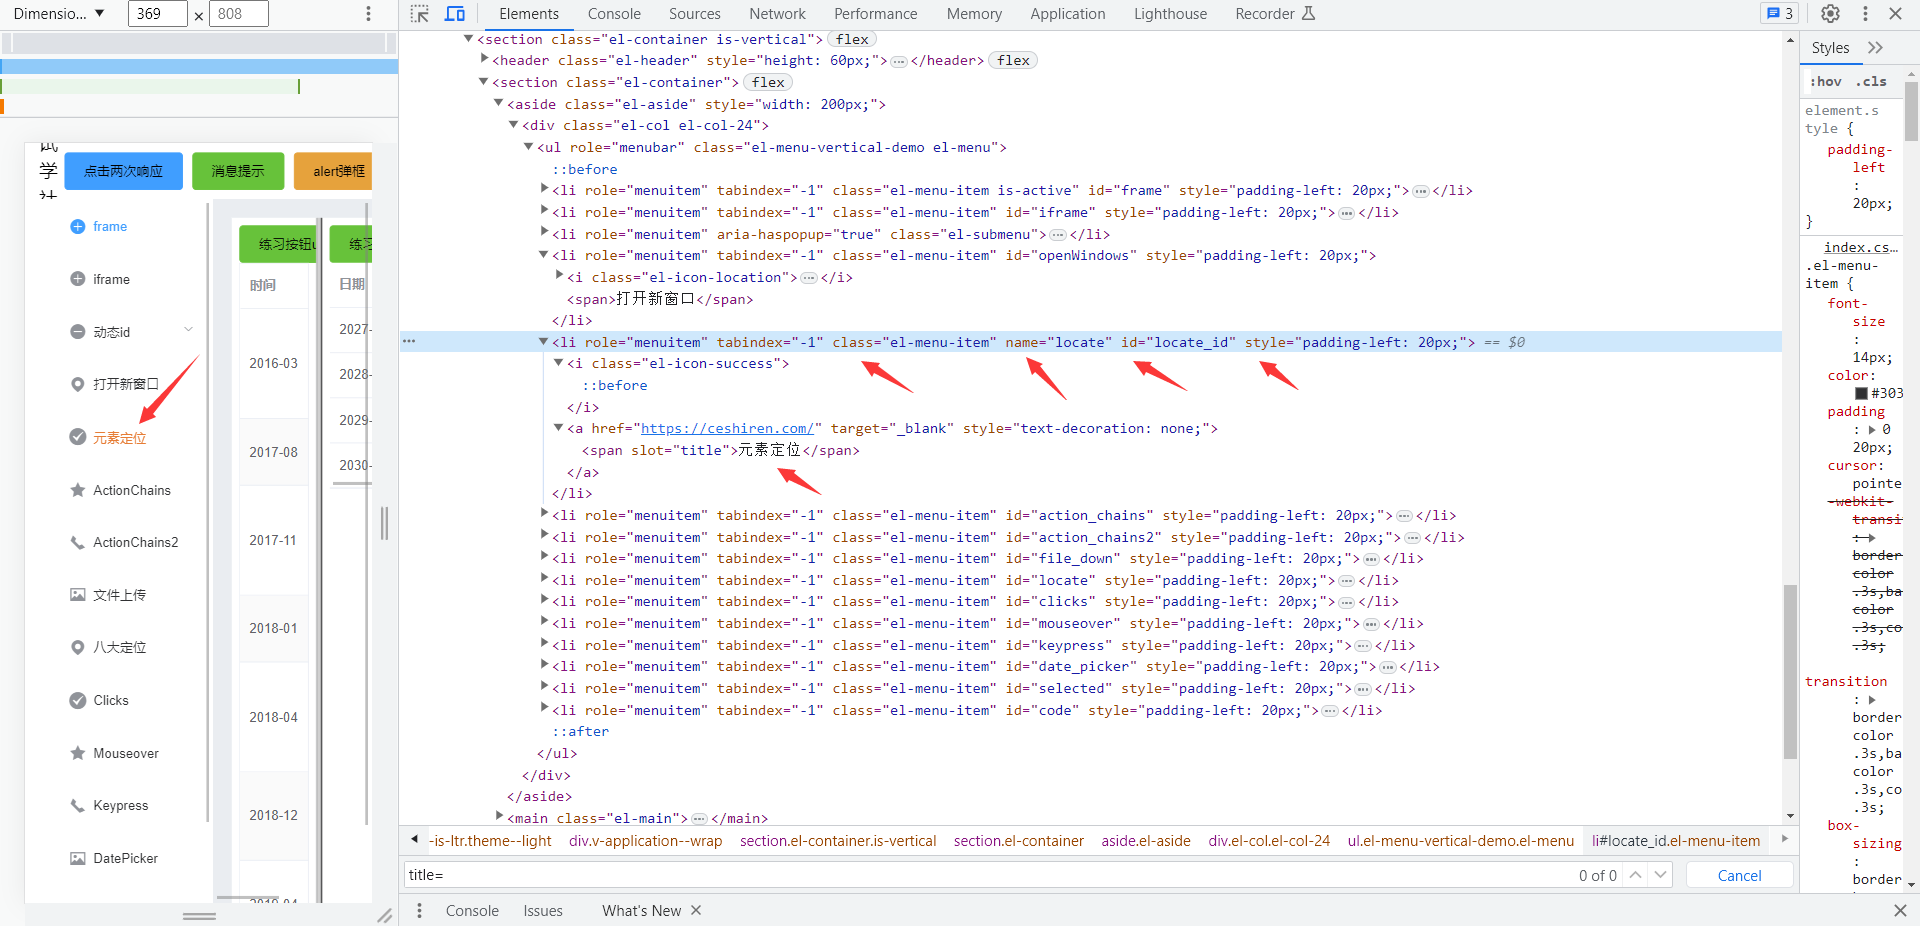This screenshot has width=1920, height=926.
Task: Open the DevTools three-dot customize menu
Action: tap(1865, 14)
